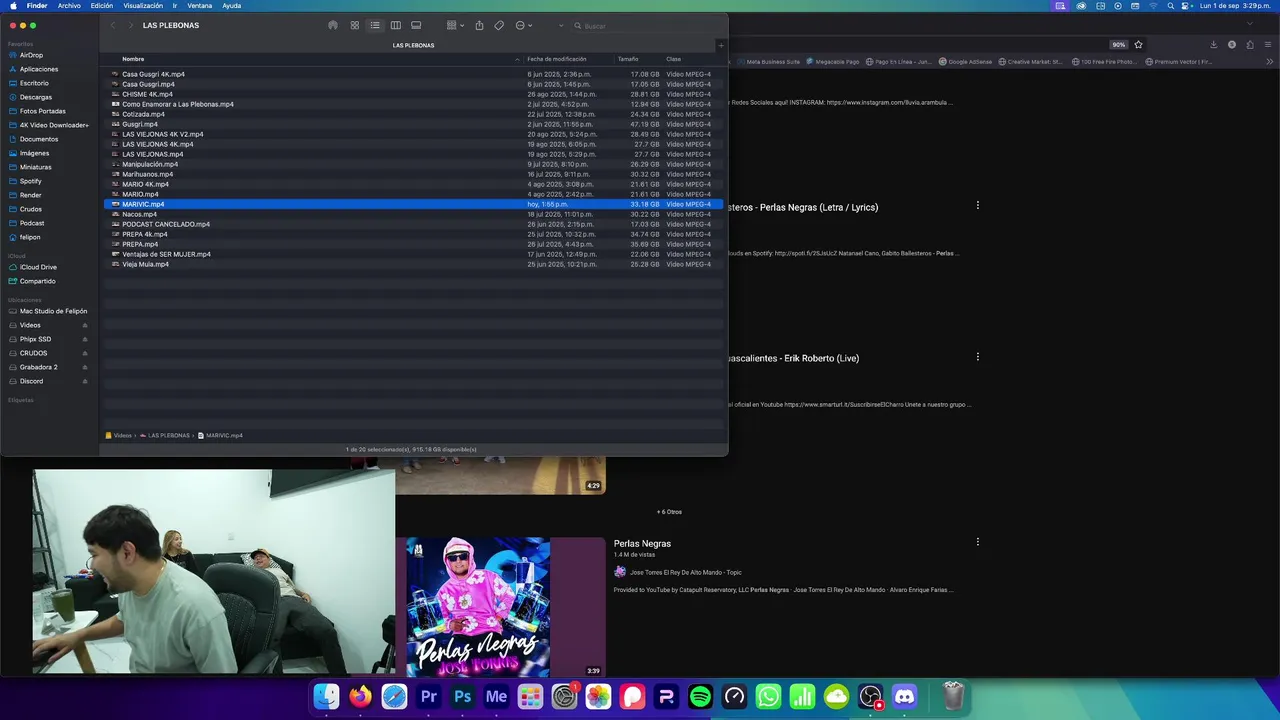Sort by Tamaño column header
This screenshot has width=1280, height=720.
628,59
